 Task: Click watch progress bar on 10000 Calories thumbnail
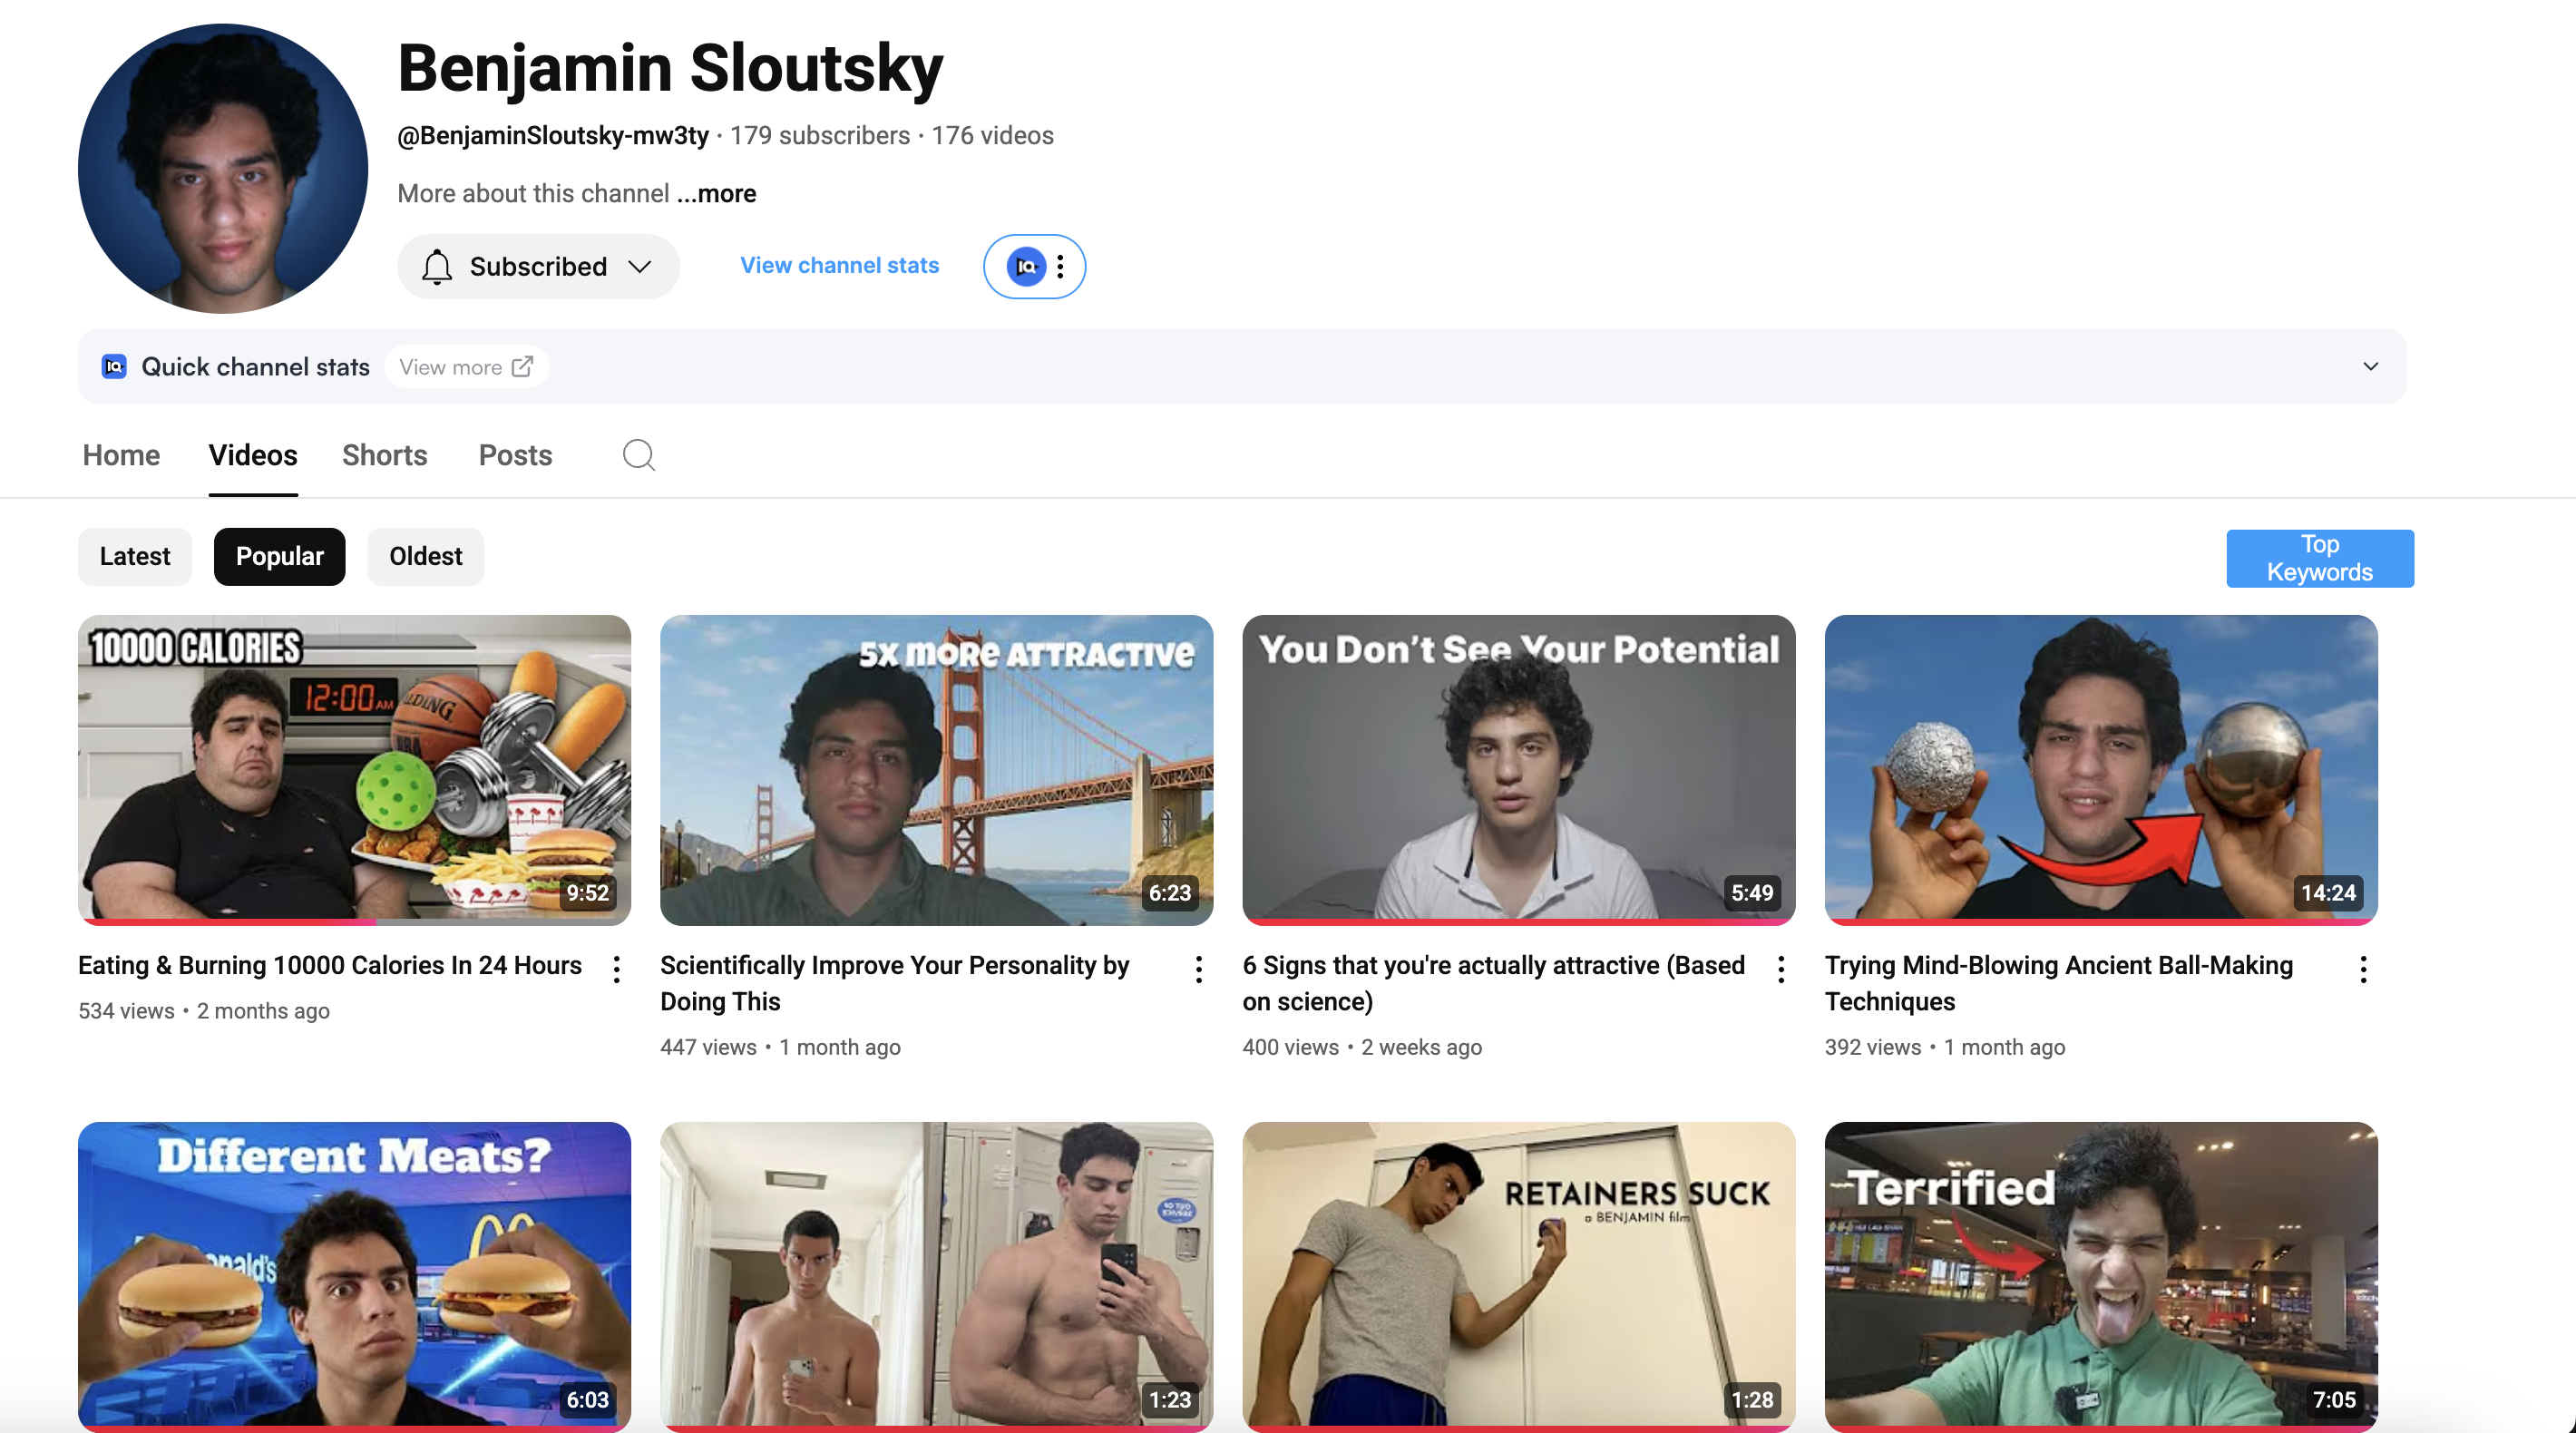pos(230,921)
